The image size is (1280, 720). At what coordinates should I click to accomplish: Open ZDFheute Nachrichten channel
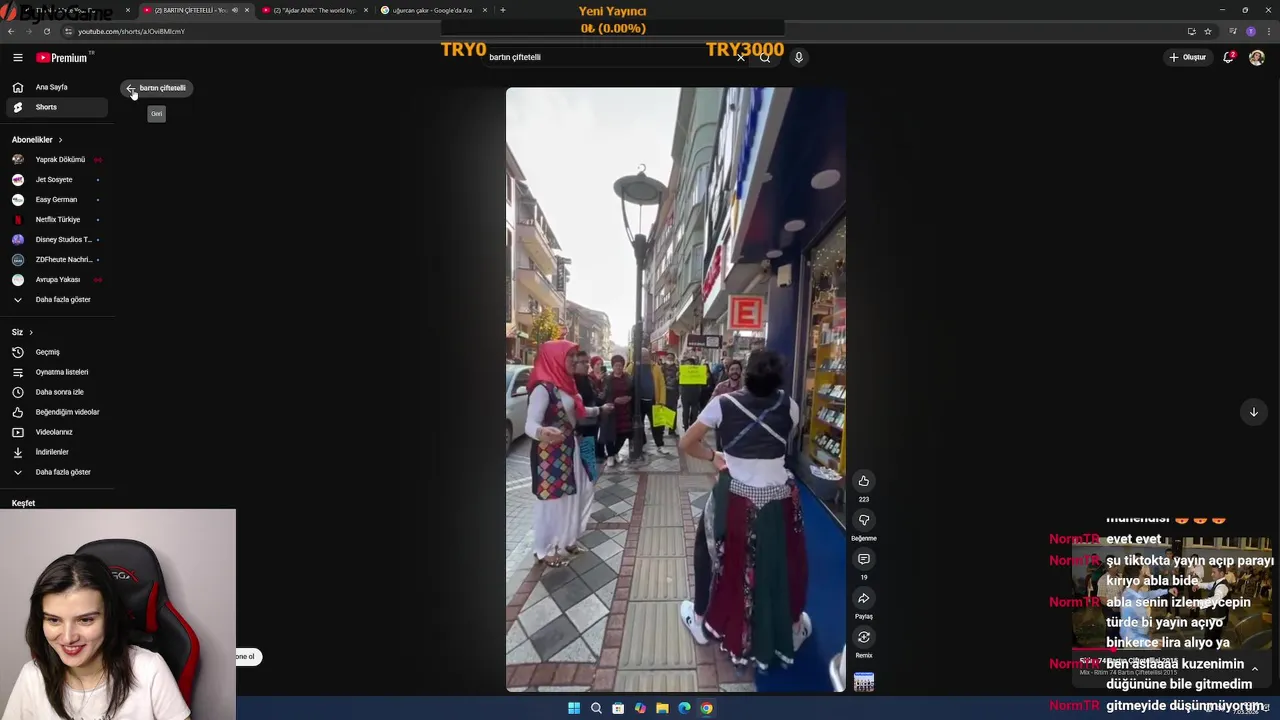56,260
